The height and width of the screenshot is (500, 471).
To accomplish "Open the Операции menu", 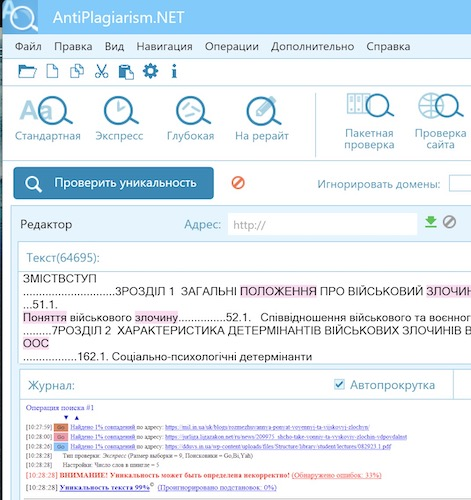I will 232,46.
